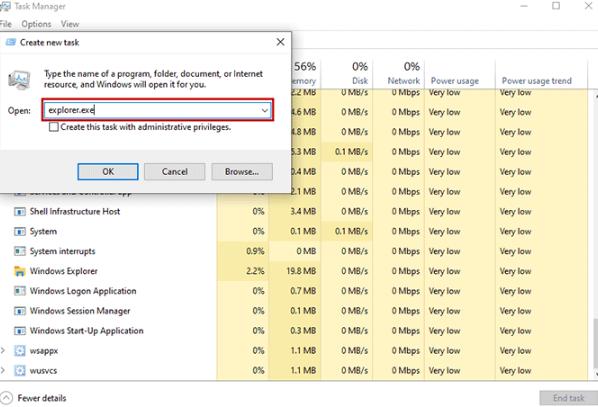
Task: Select the wusvcs process name
Action: click(x=43, y=371)
